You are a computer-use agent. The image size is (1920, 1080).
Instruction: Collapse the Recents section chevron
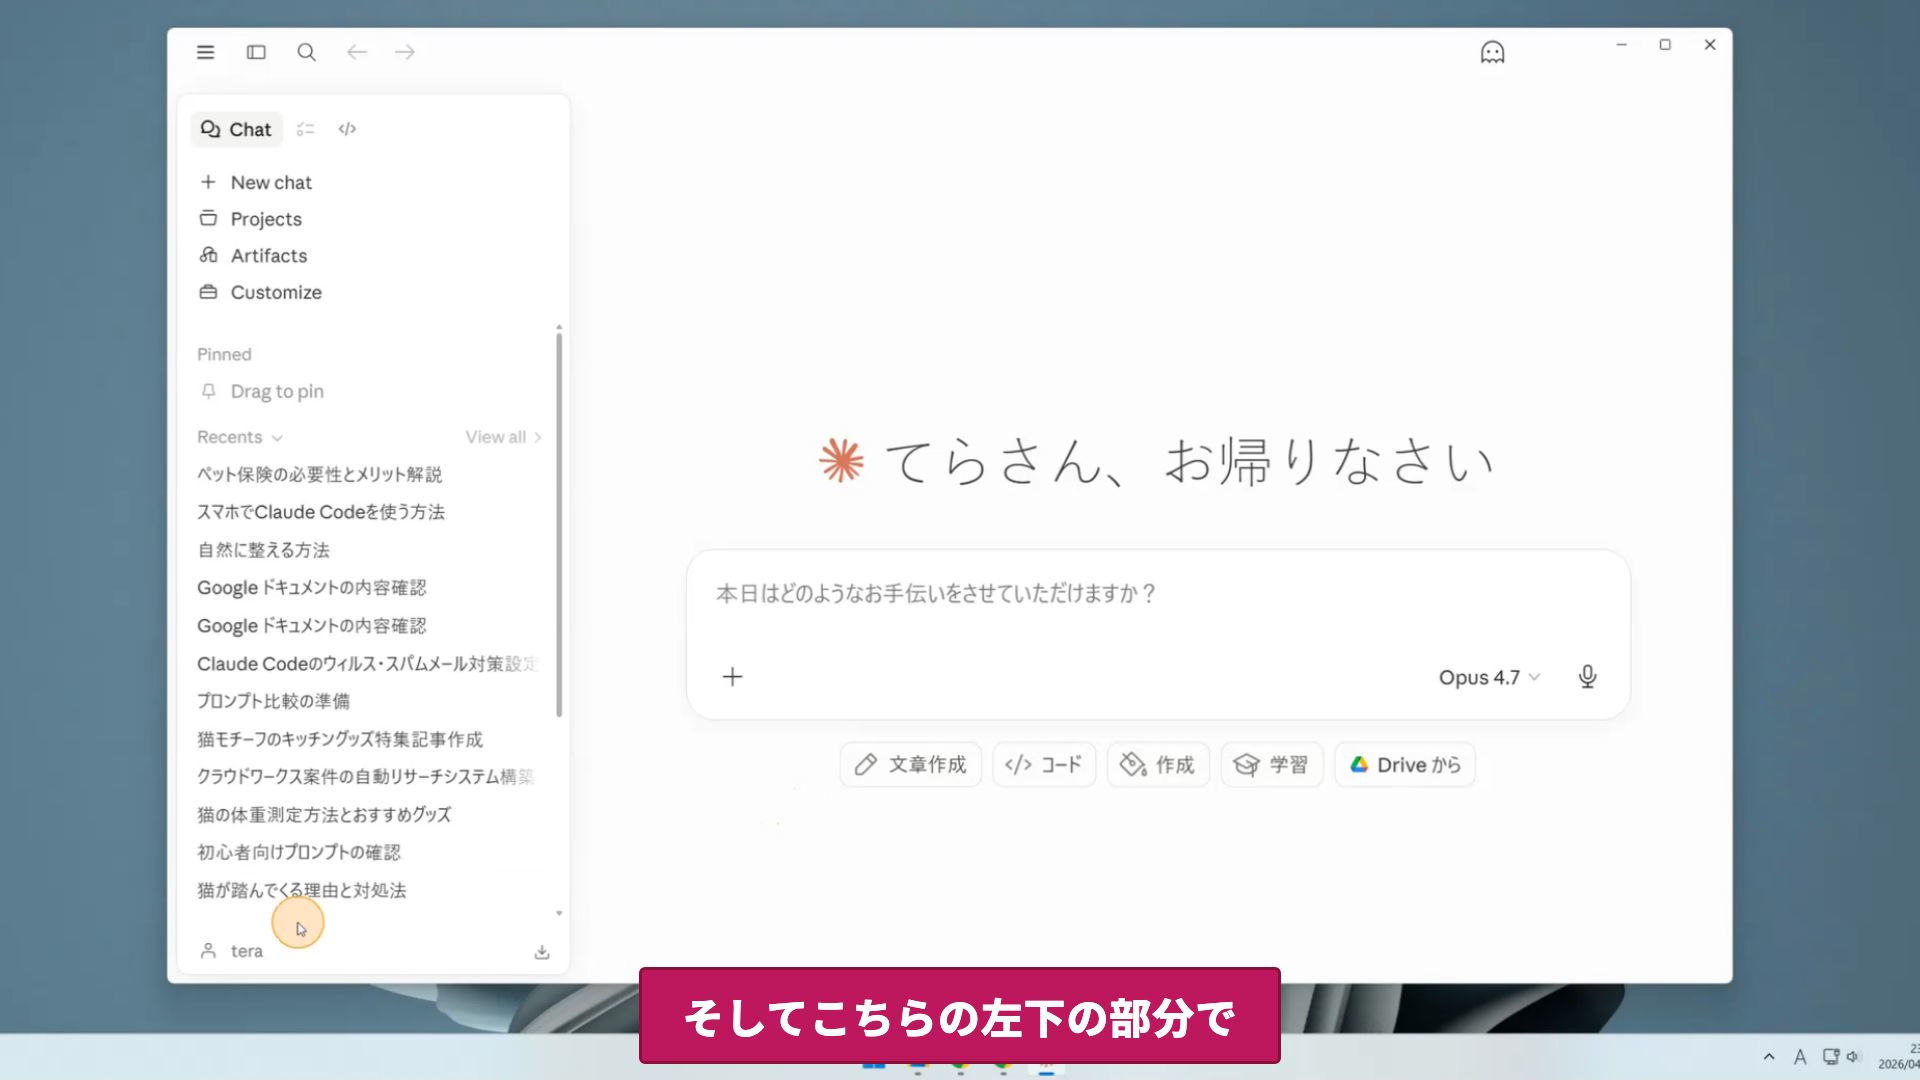(277, 438)
